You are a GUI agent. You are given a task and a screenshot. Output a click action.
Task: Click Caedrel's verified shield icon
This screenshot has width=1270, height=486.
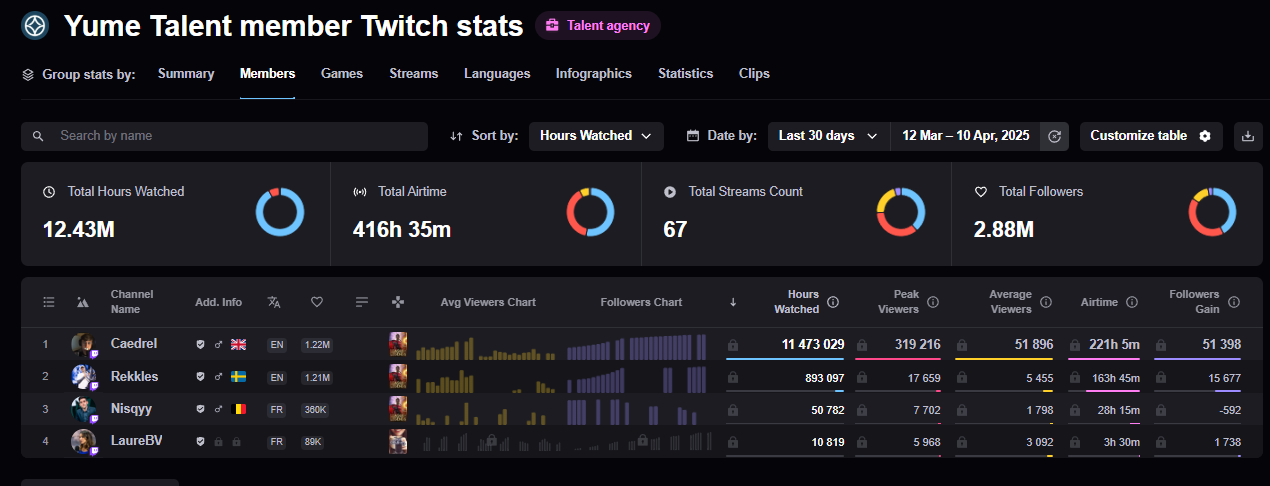pos(201,344)
